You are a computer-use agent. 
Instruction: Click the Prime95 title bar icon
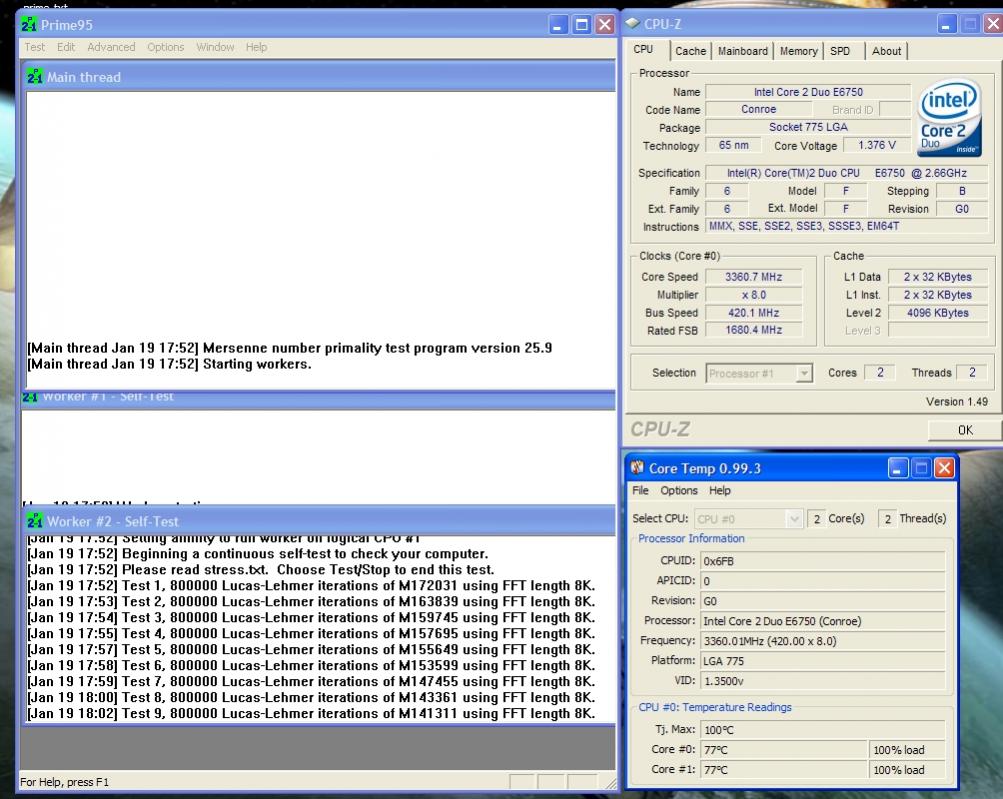coord(29,24)
